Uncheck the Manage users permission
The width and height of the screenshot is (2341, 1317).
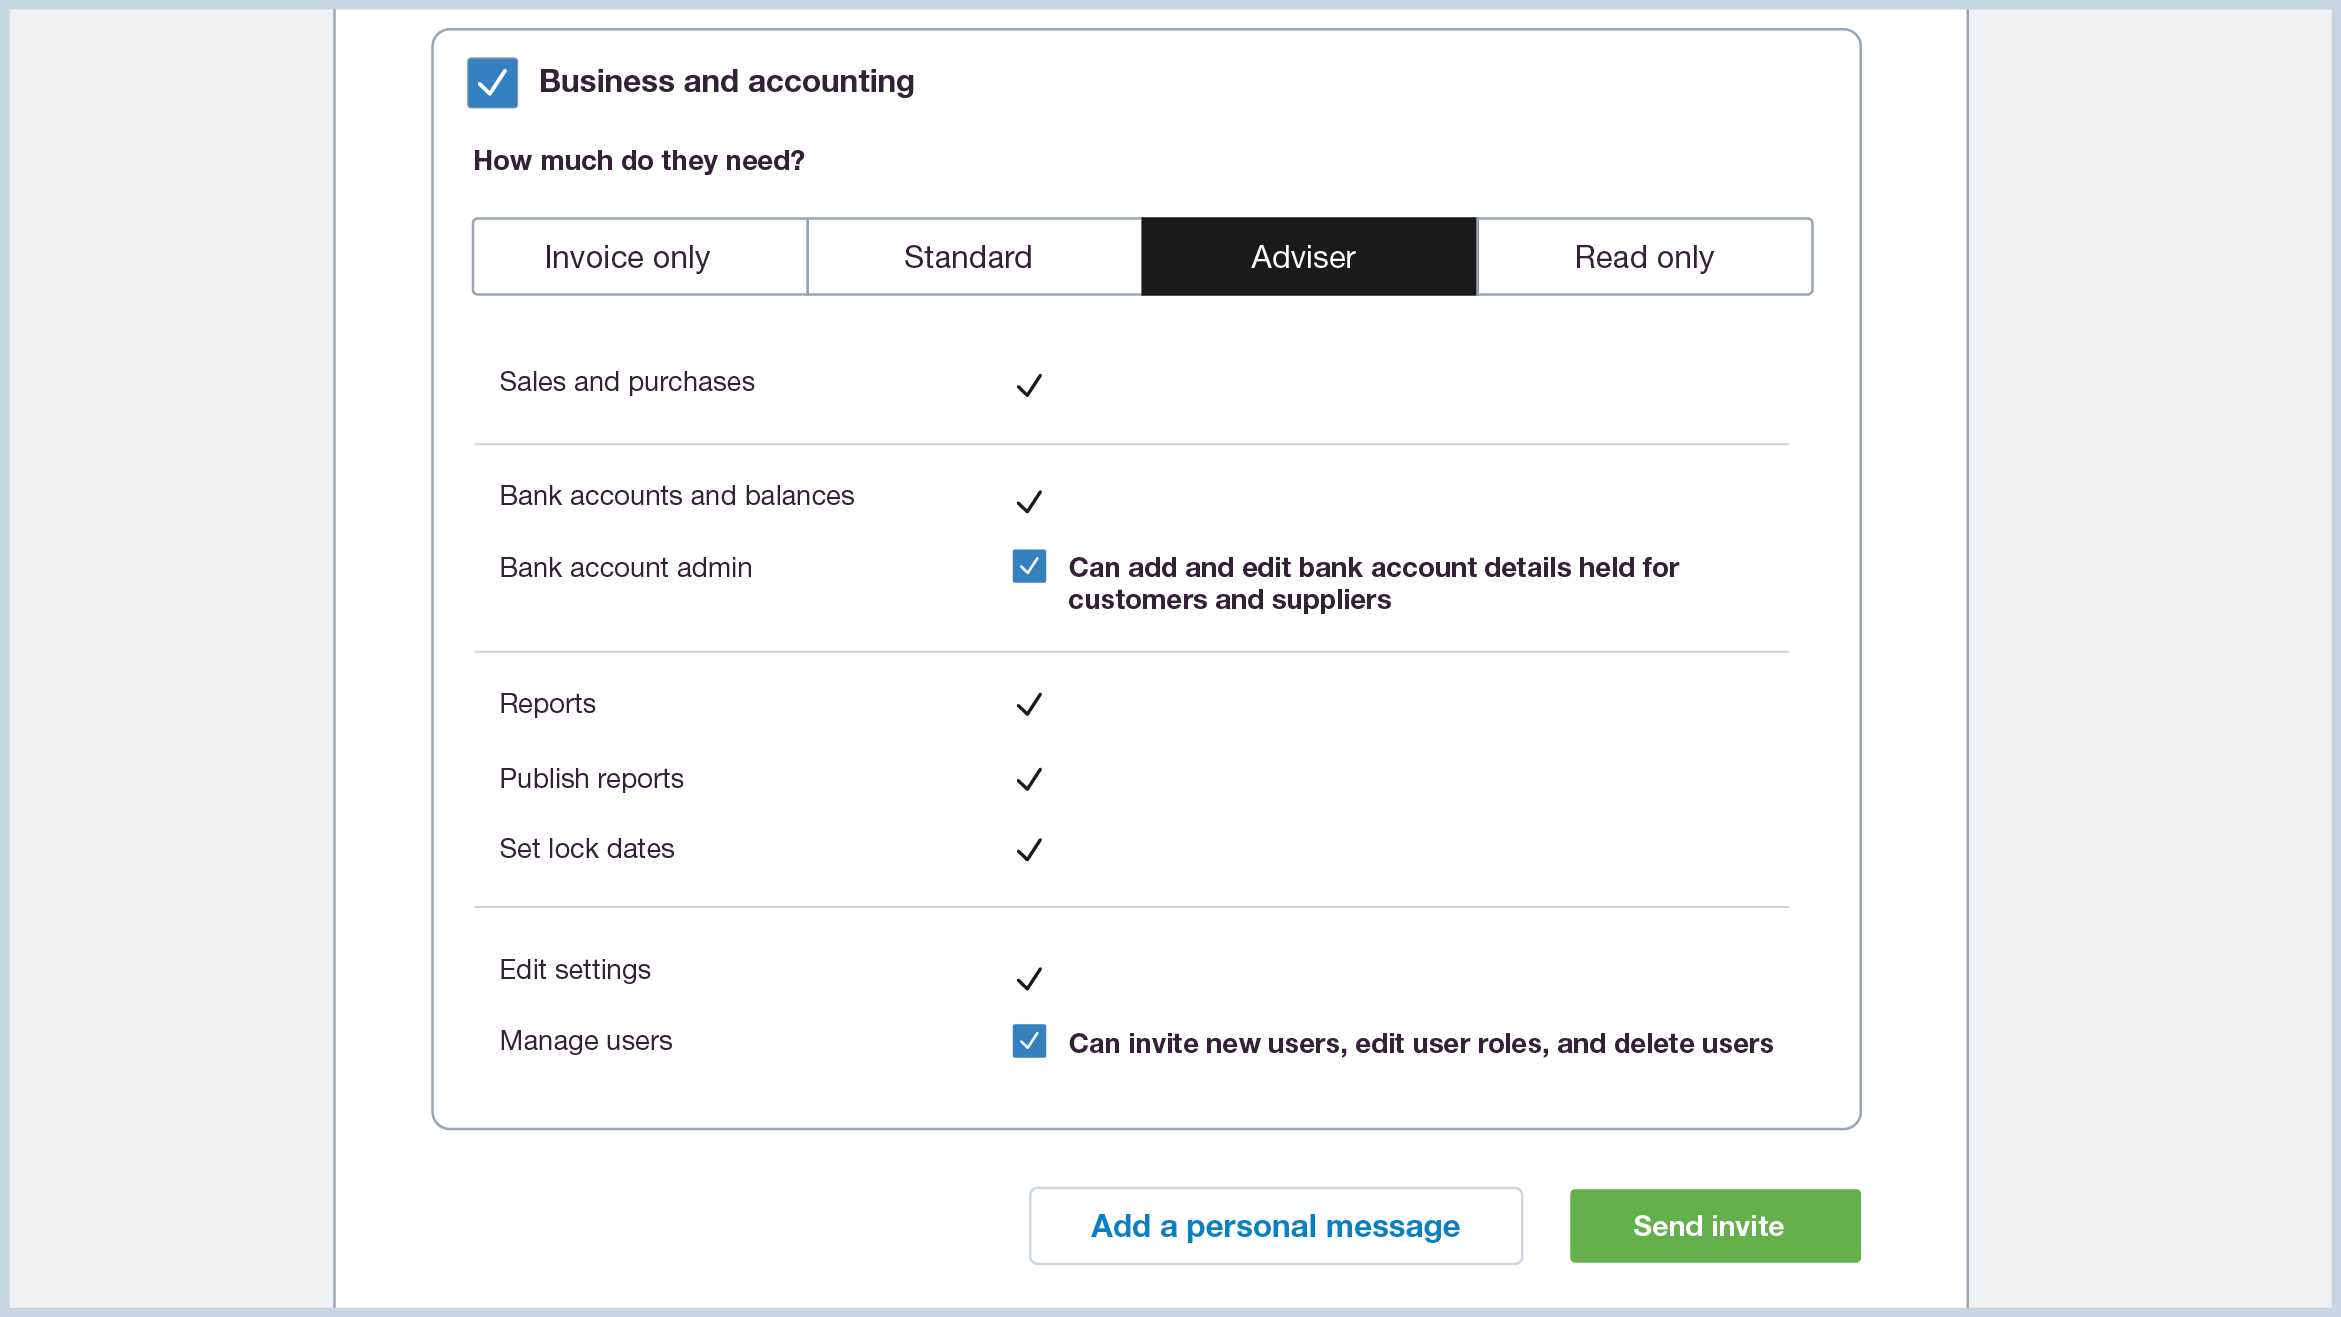1028,1042
